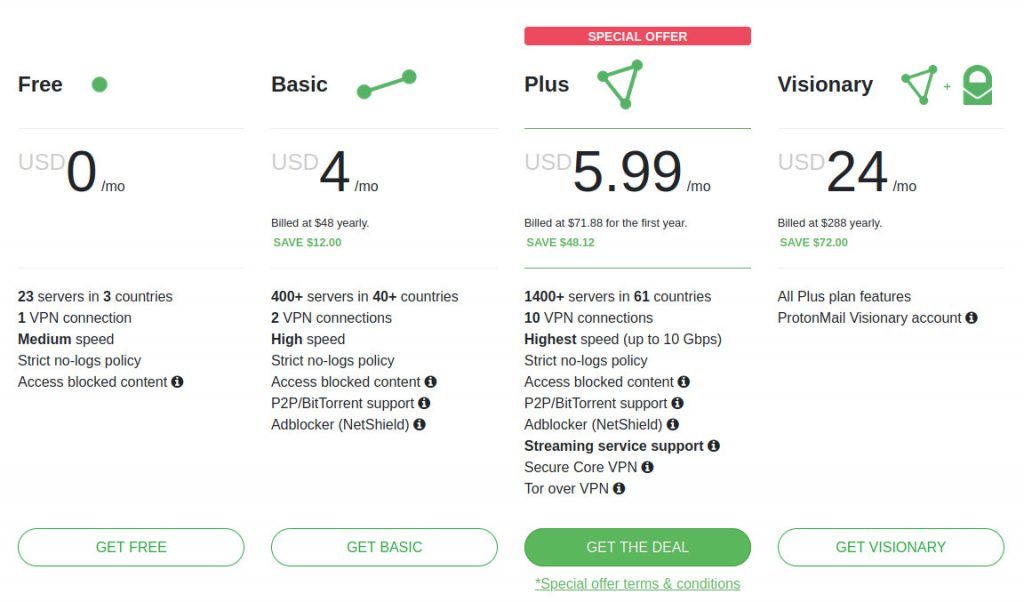
Task: Open info icon for Streaming service support
Action: coord(713,446)
